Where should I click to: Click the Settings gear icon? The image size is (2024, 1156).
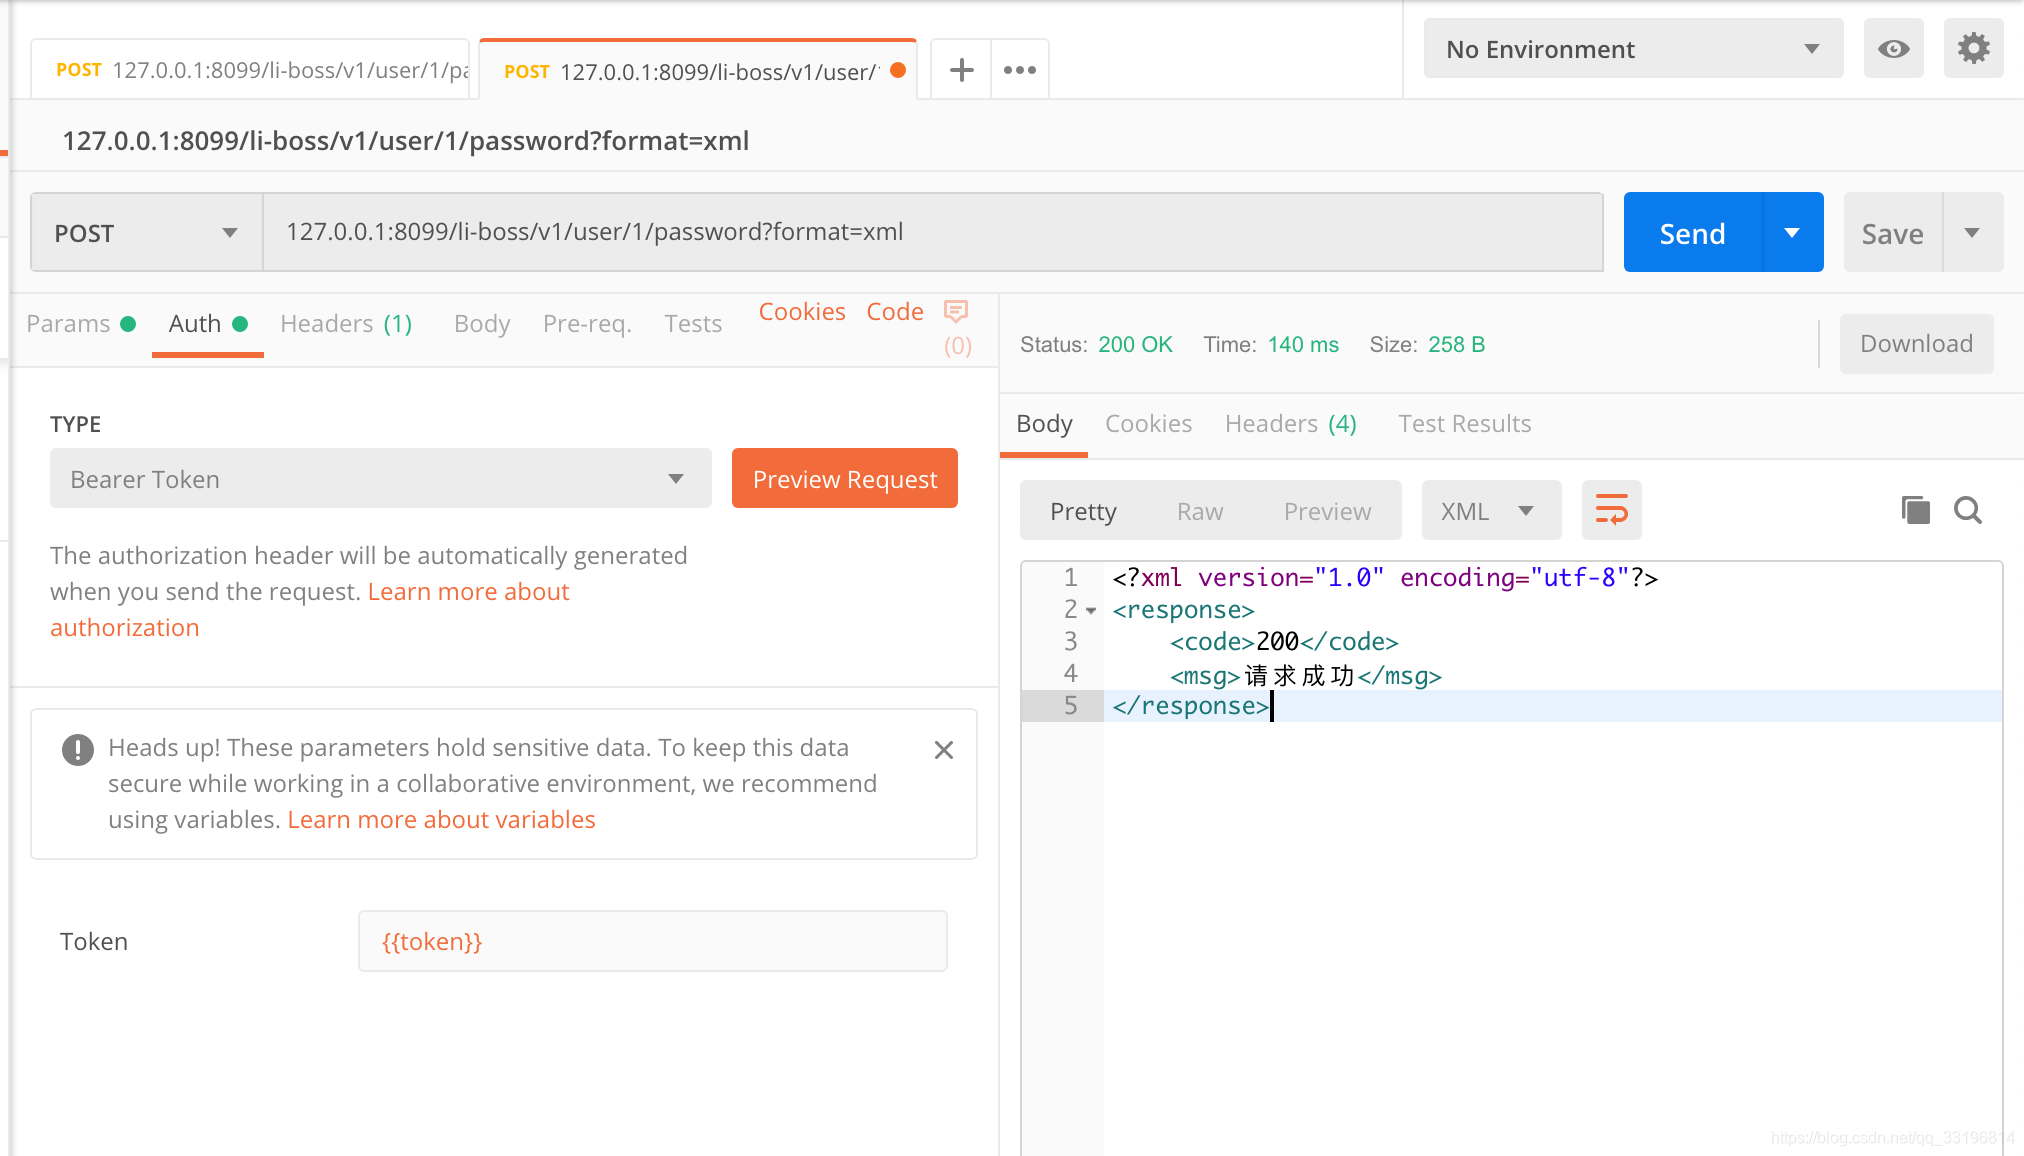[x=1975, y=50]
